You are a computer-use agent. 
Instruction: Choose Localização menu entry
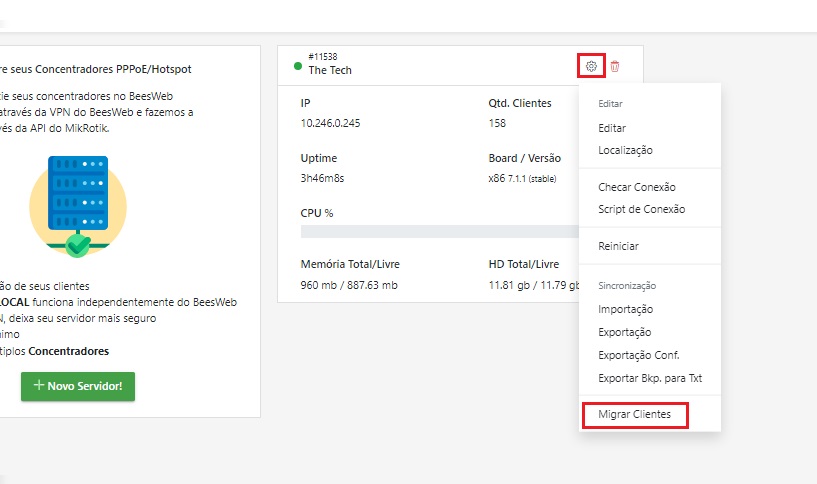[x=625, y=151]
